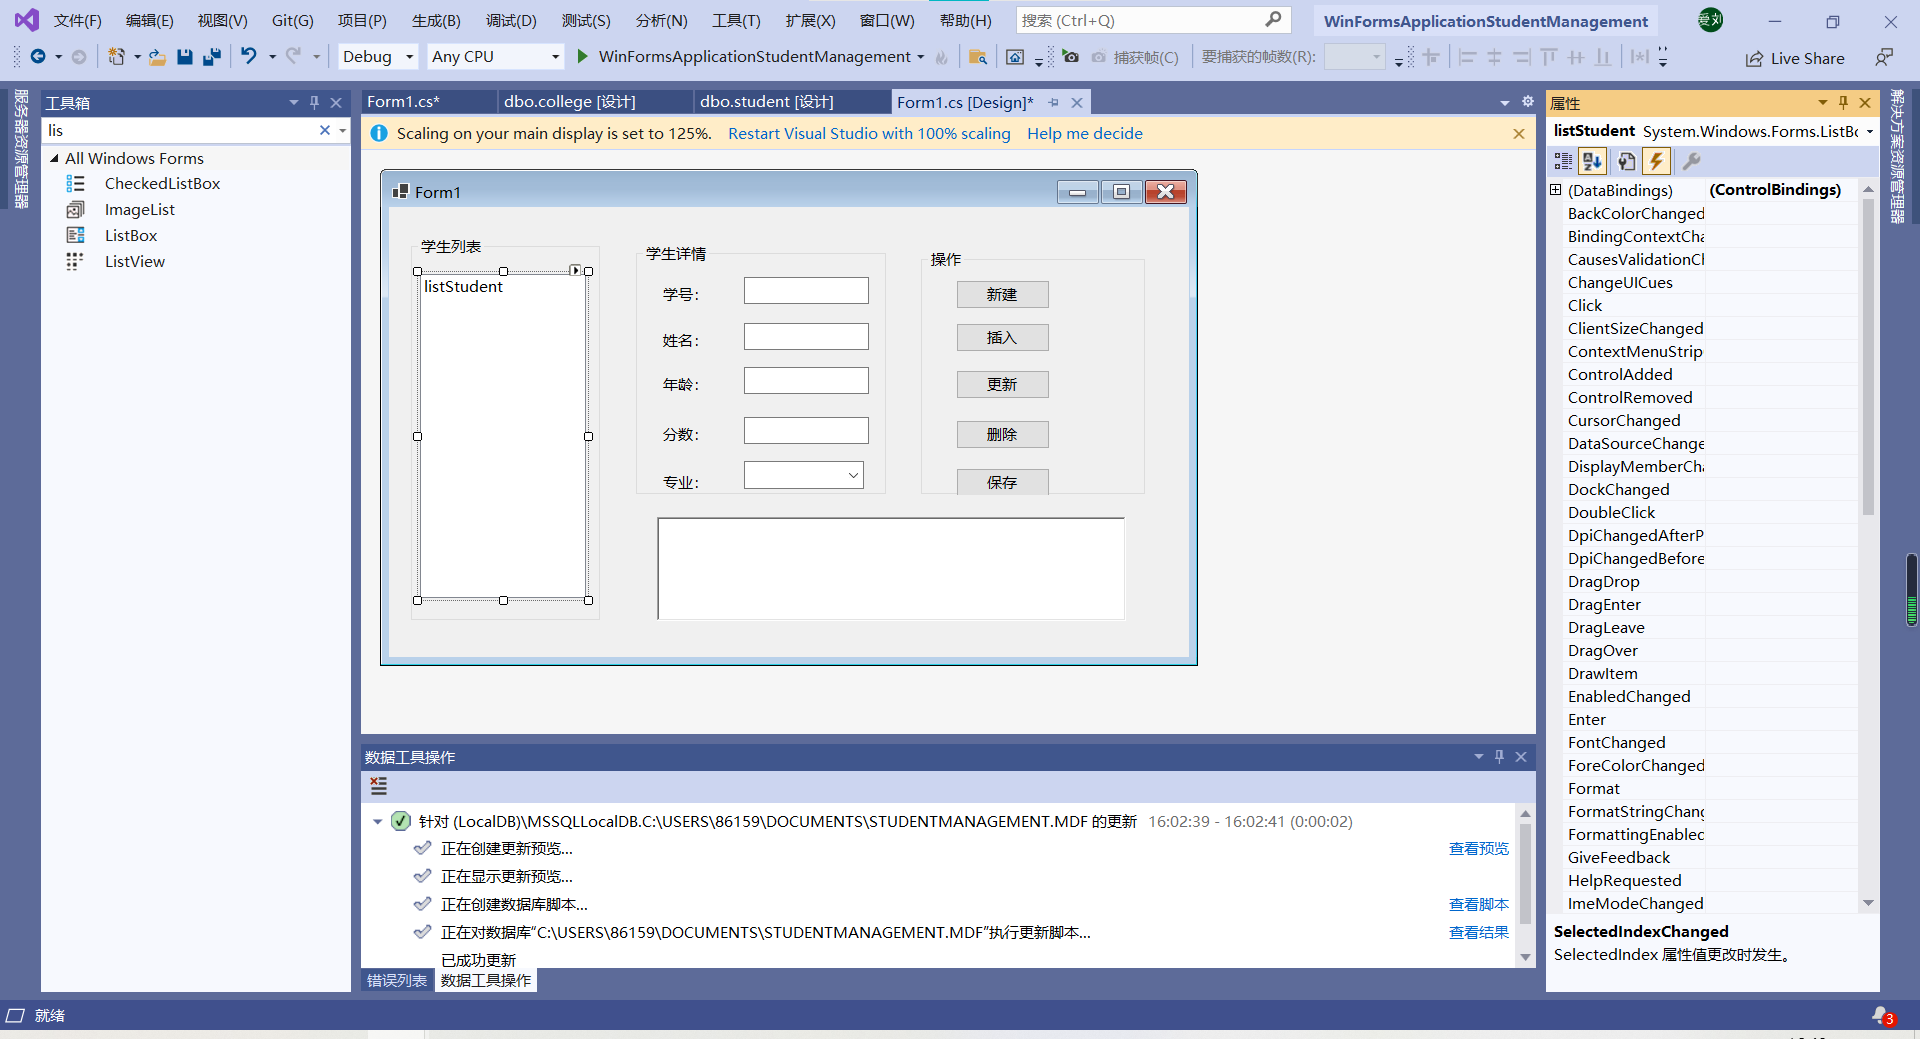The height and width of the screenshot is (1039, 1920).
Task: Switch to the dbo.student [设计] tab
Action: (765, 101)
